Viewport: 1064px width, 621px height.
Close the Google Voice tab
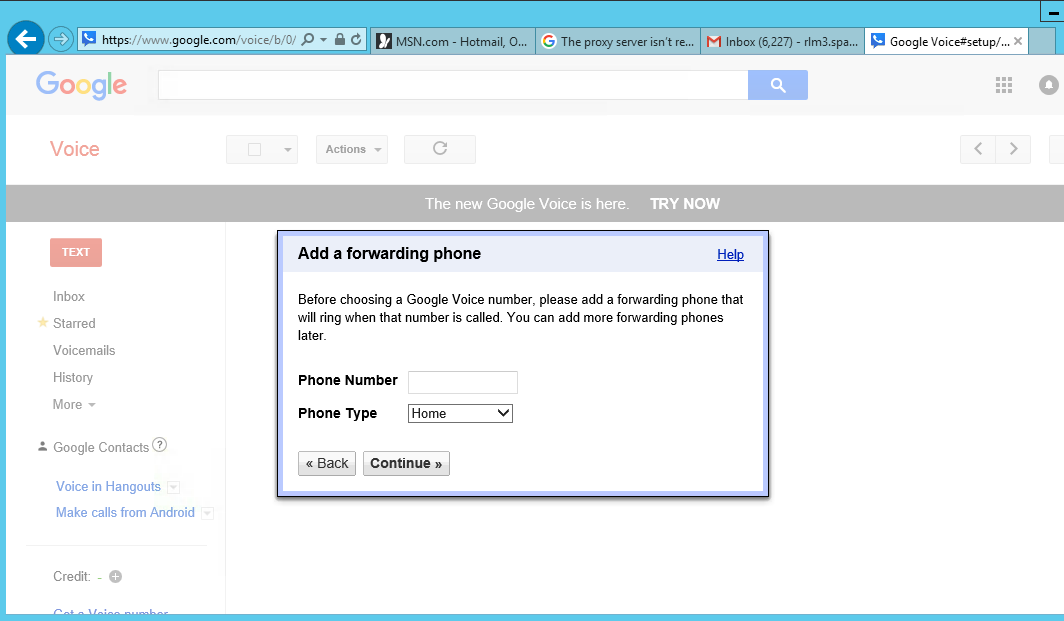[x=1018, y=41]
